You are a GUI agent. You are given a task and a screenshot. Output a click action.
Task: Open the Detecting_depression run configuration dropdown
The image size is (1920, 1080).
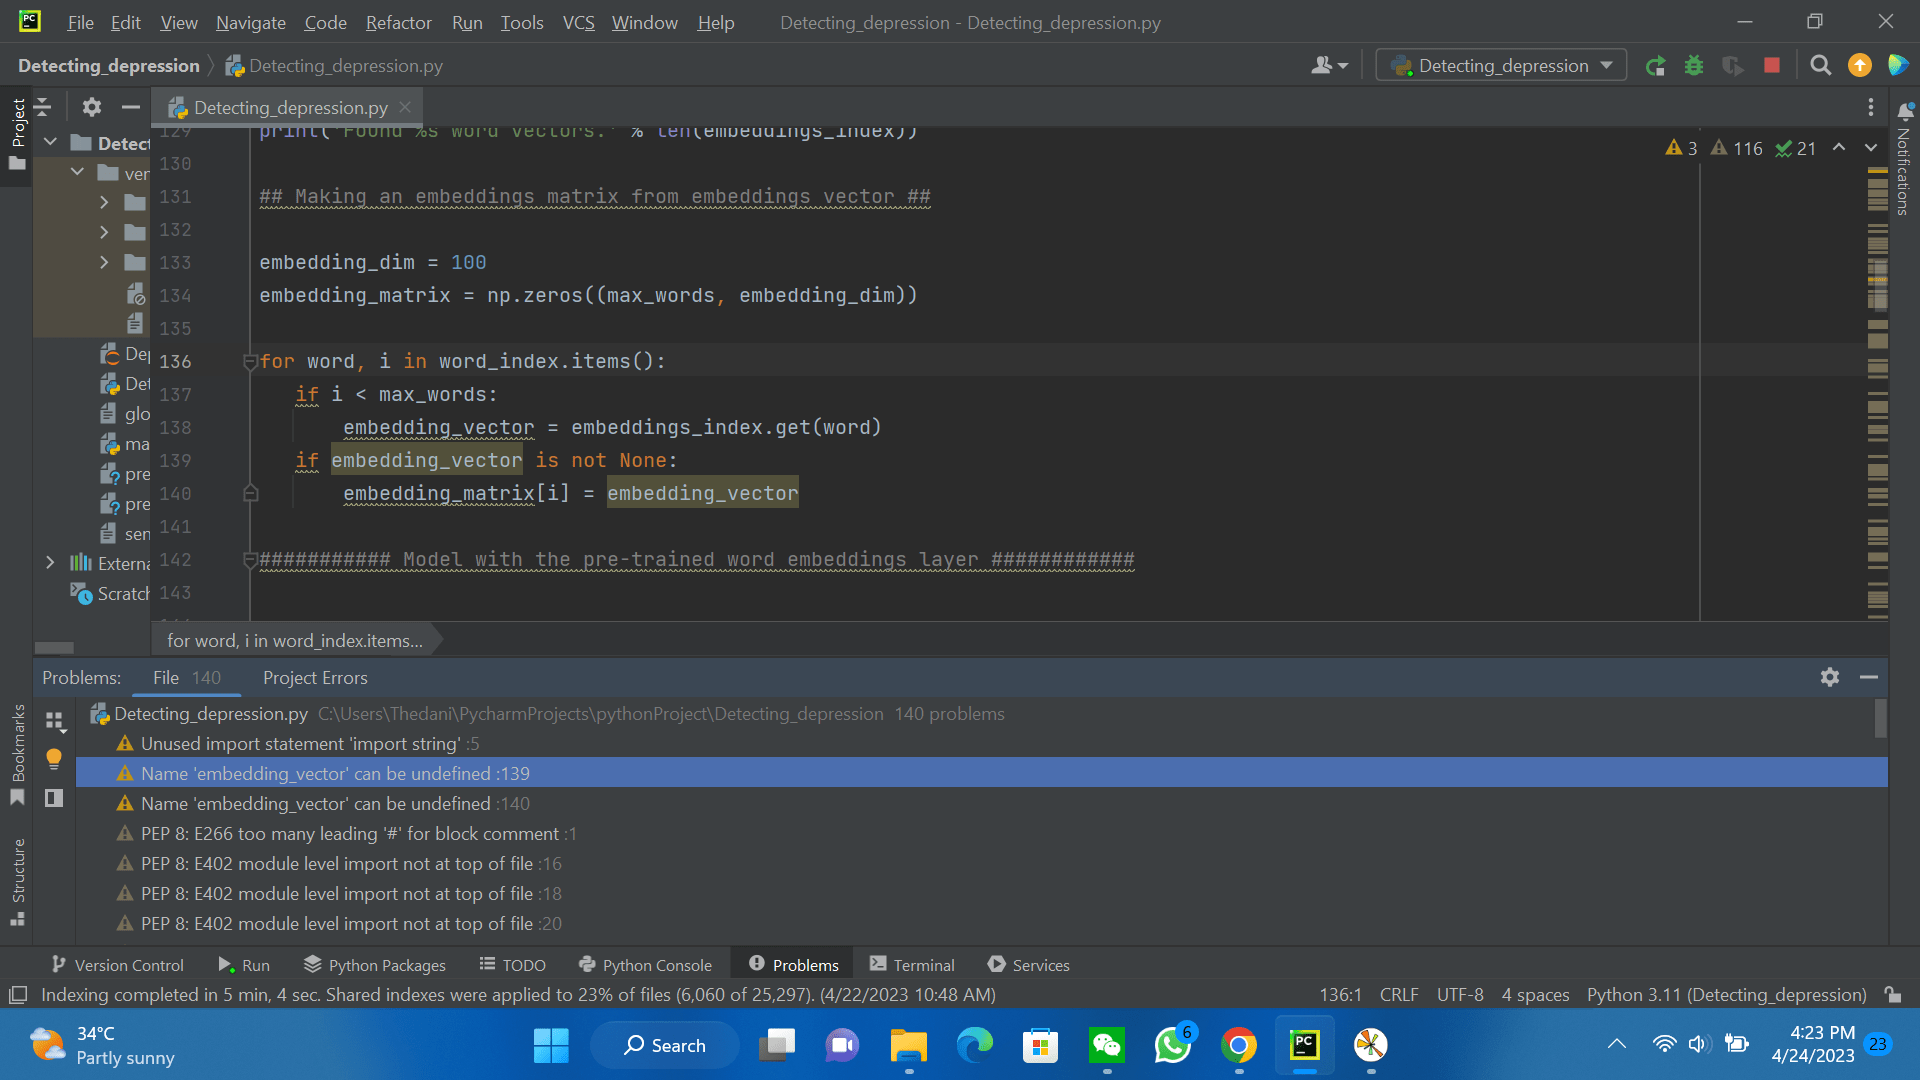coord(1501,66)
